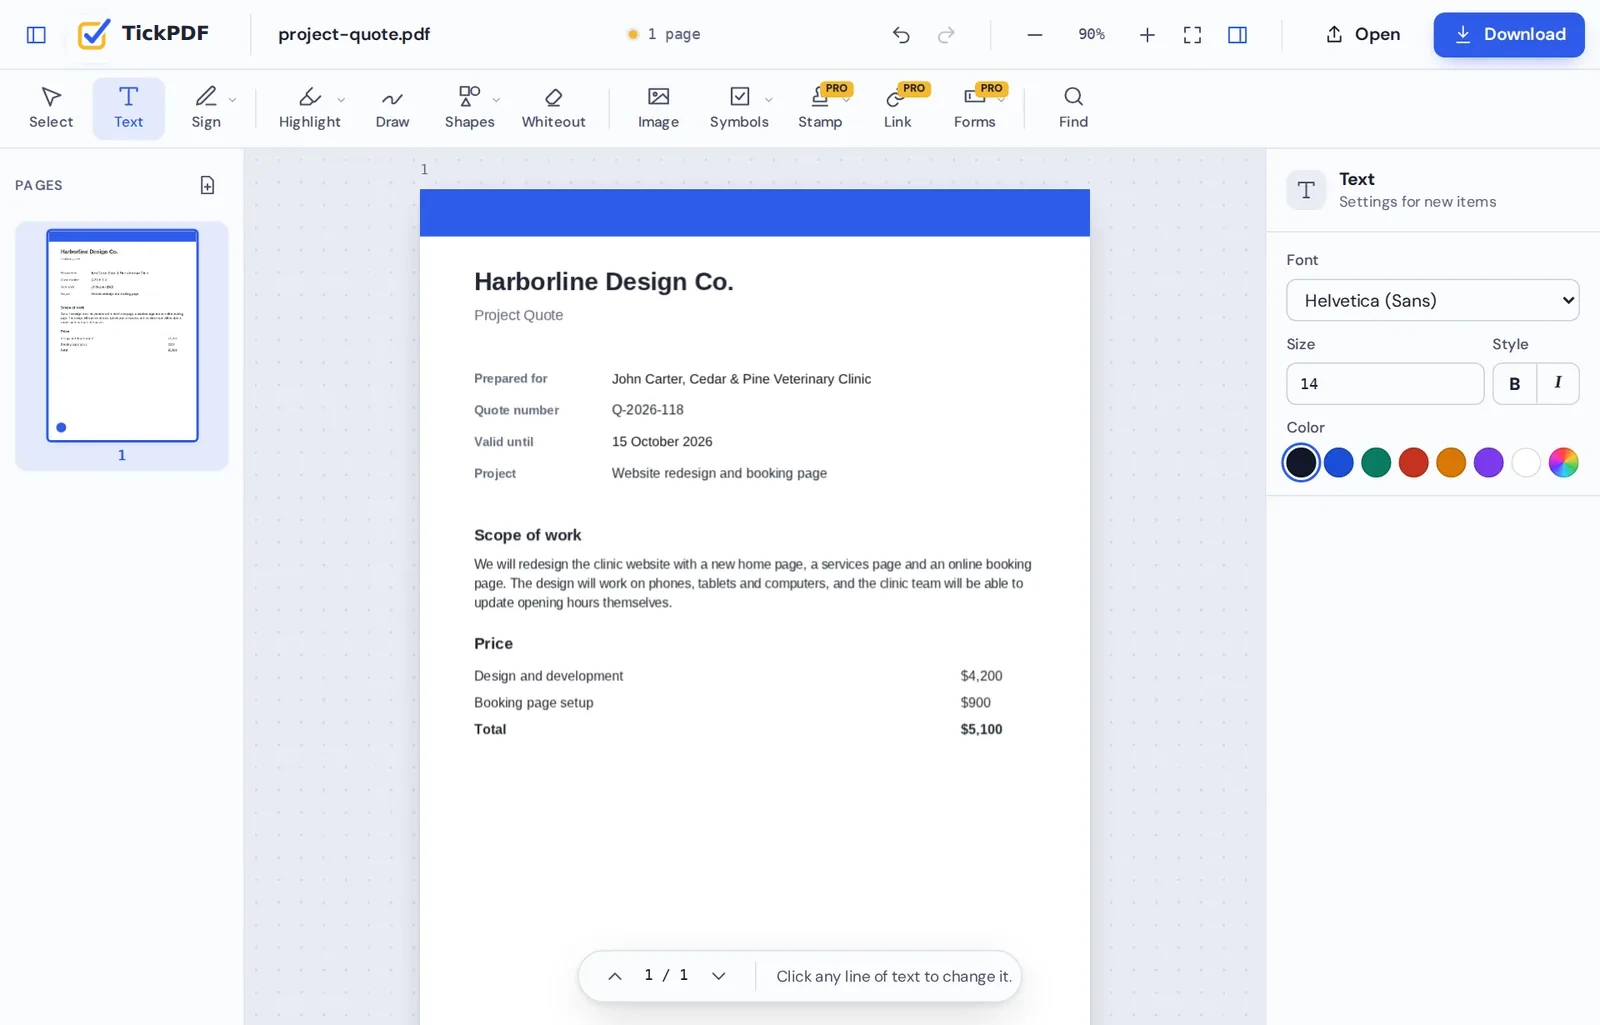
Task: Open the Find search tool
Action: pyautogui.click(x=1073, y=108)
